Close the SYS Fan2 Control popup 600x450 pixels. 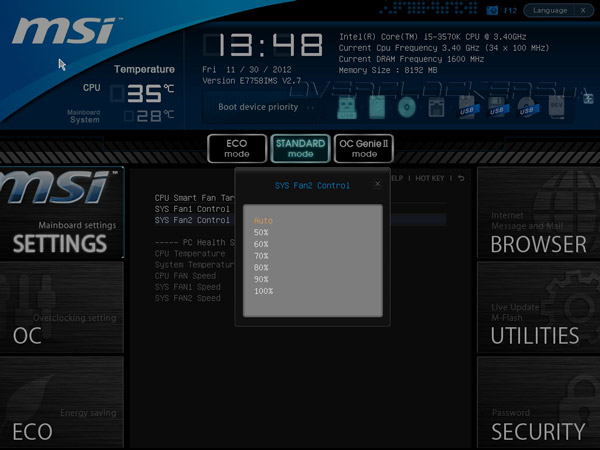(x=377, y=184)
